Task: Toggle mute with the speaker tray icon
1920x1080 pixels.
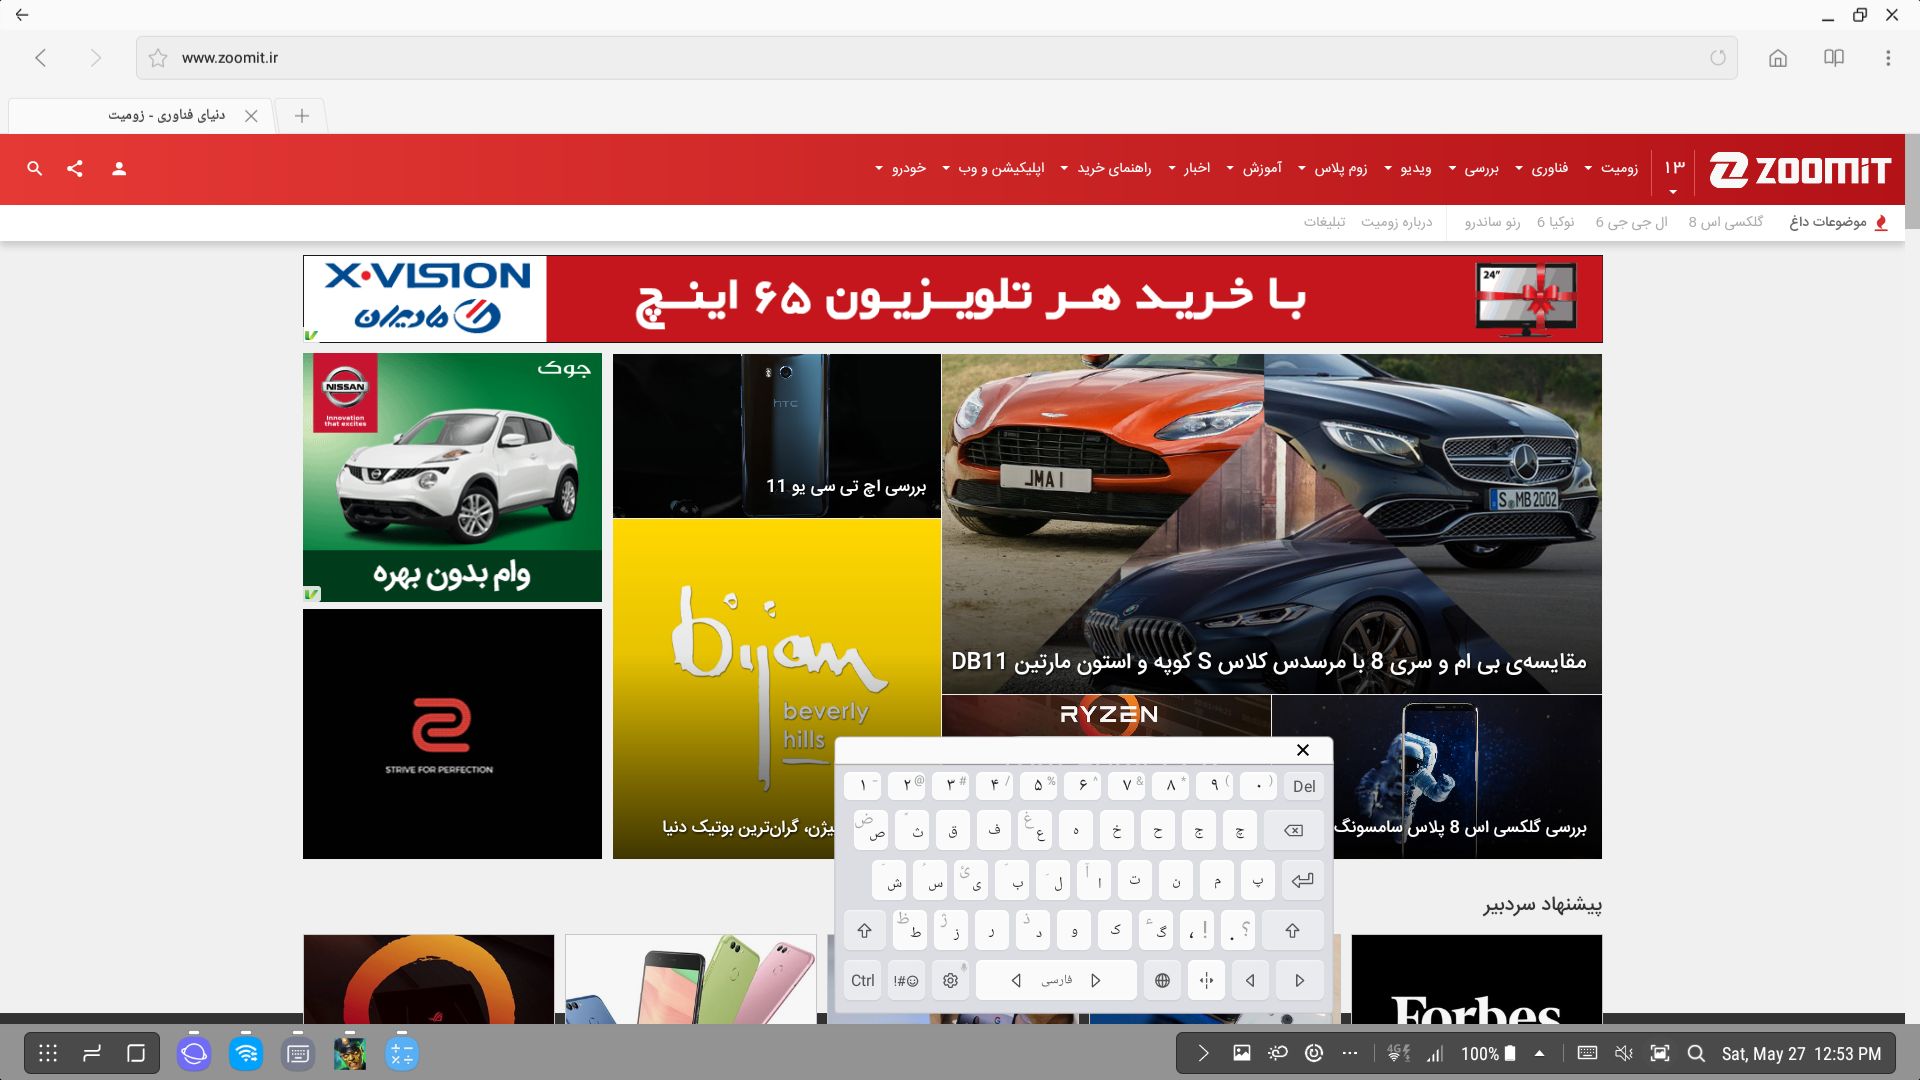Action: tap(1624, 1053)
